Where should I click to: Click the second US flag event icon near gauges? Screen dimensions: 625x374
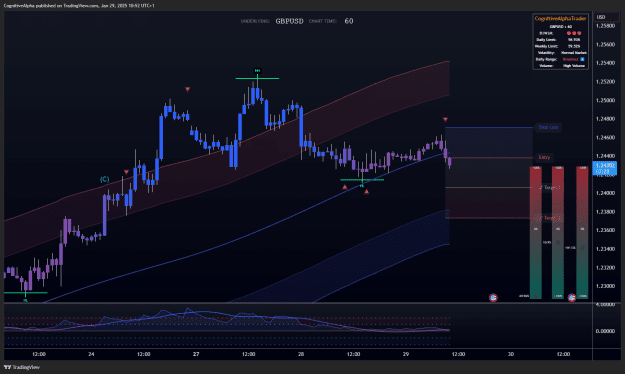572,297
